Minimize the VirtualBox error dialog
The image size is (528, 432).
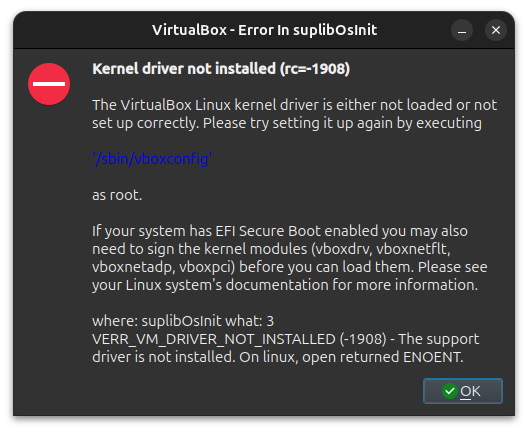[x=462, y=30]
